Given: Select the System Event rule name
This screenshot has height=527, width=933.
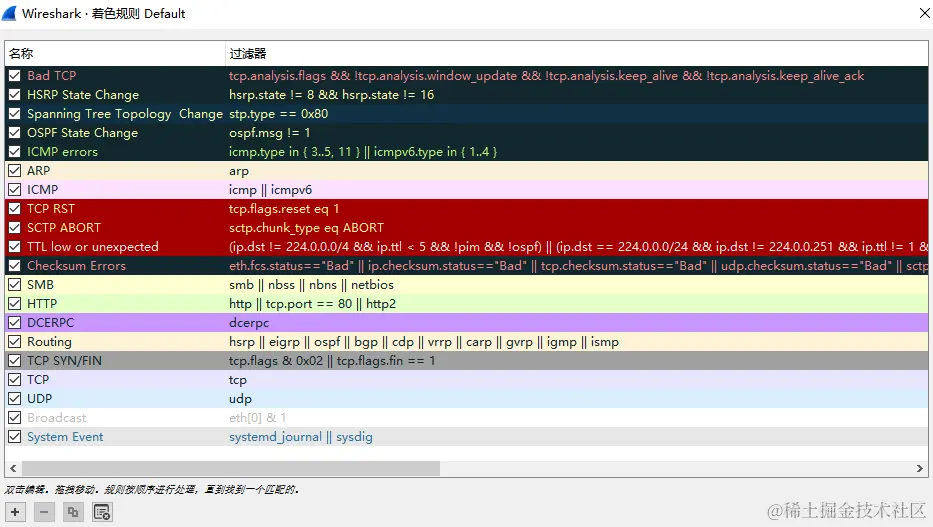Looking at the screenshot, I should click(65, 437).
